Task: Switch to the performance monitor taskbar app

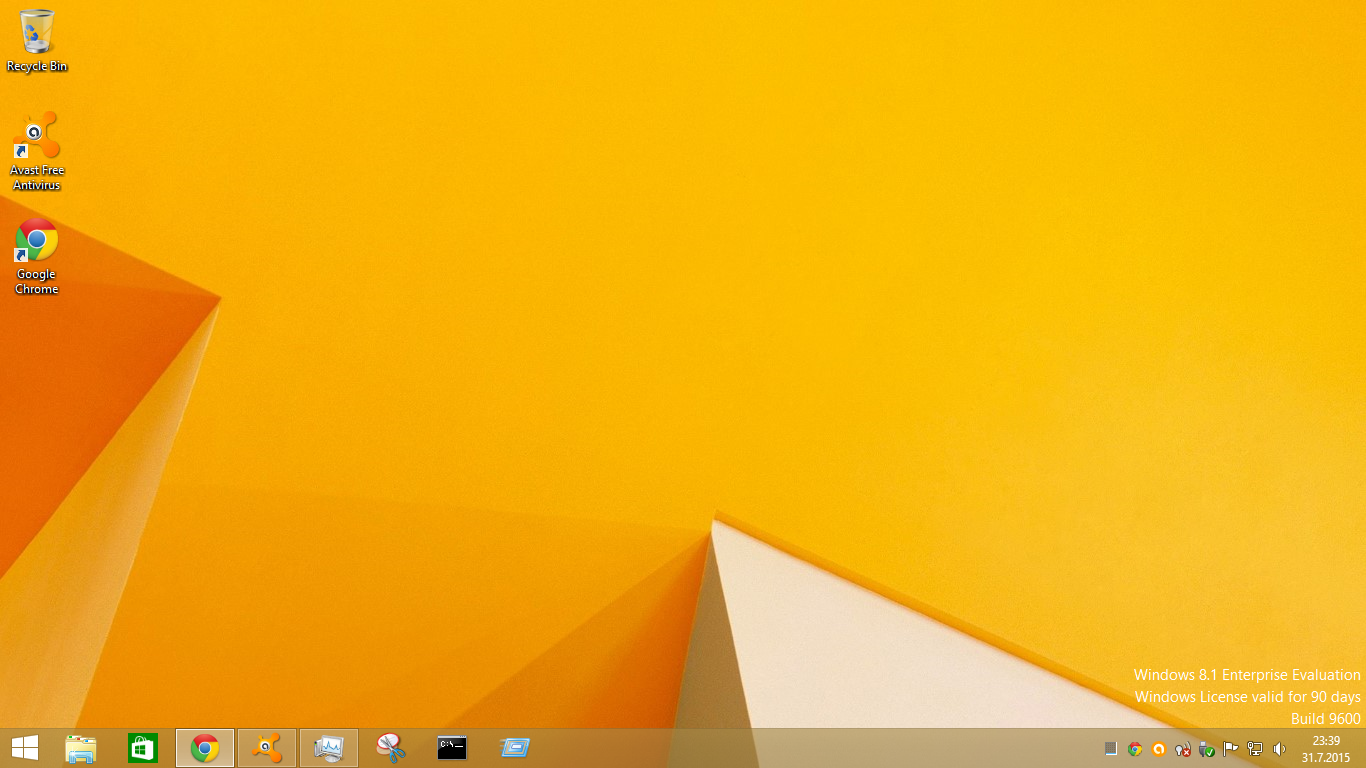Action: (329, 748)
